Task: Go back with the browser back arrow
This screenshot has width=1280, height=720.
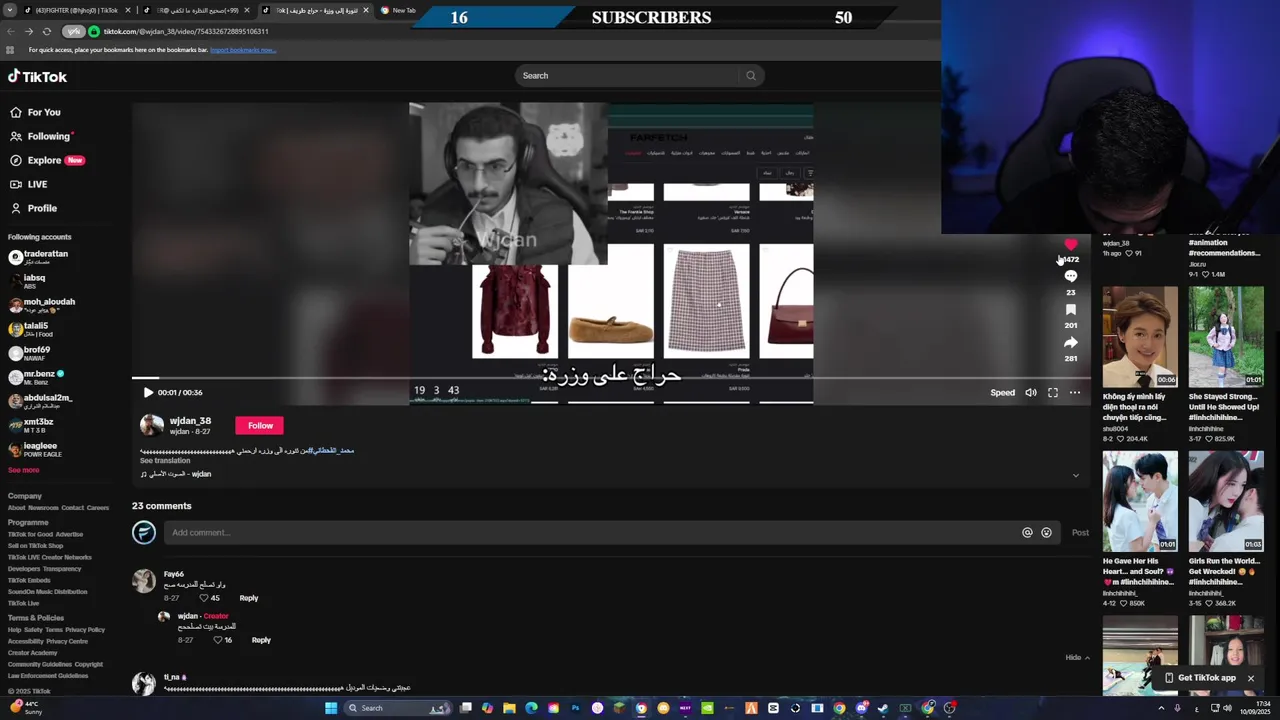Action: click(x=11, y=31)
